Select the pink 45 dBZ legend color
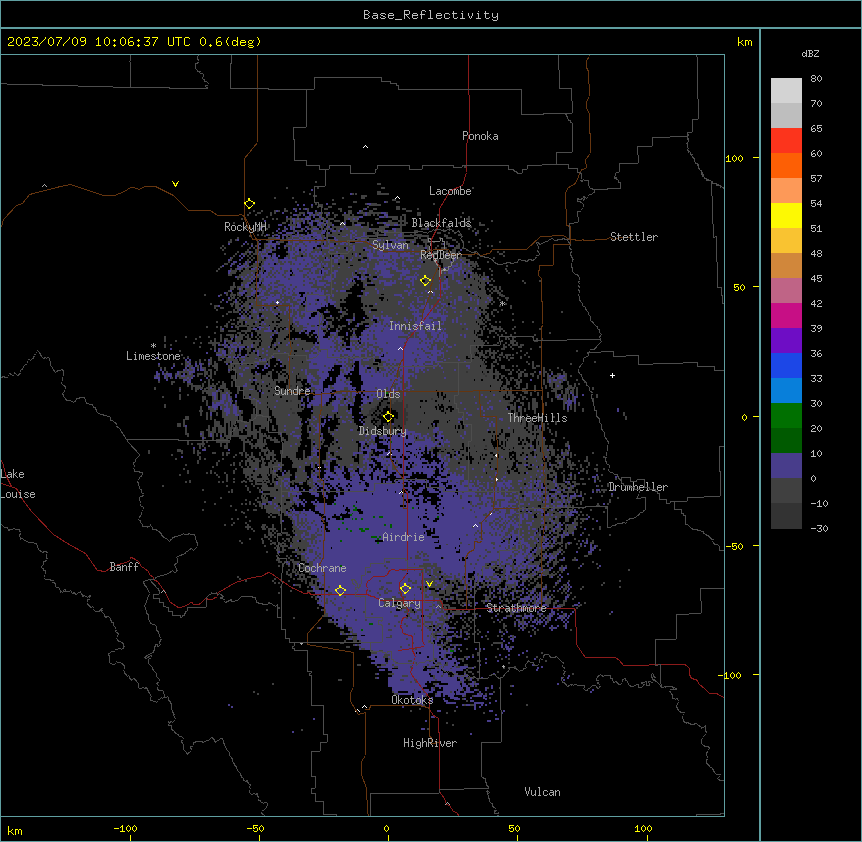Viewport: 862px width, 842px height. click(x=786, y=291)
